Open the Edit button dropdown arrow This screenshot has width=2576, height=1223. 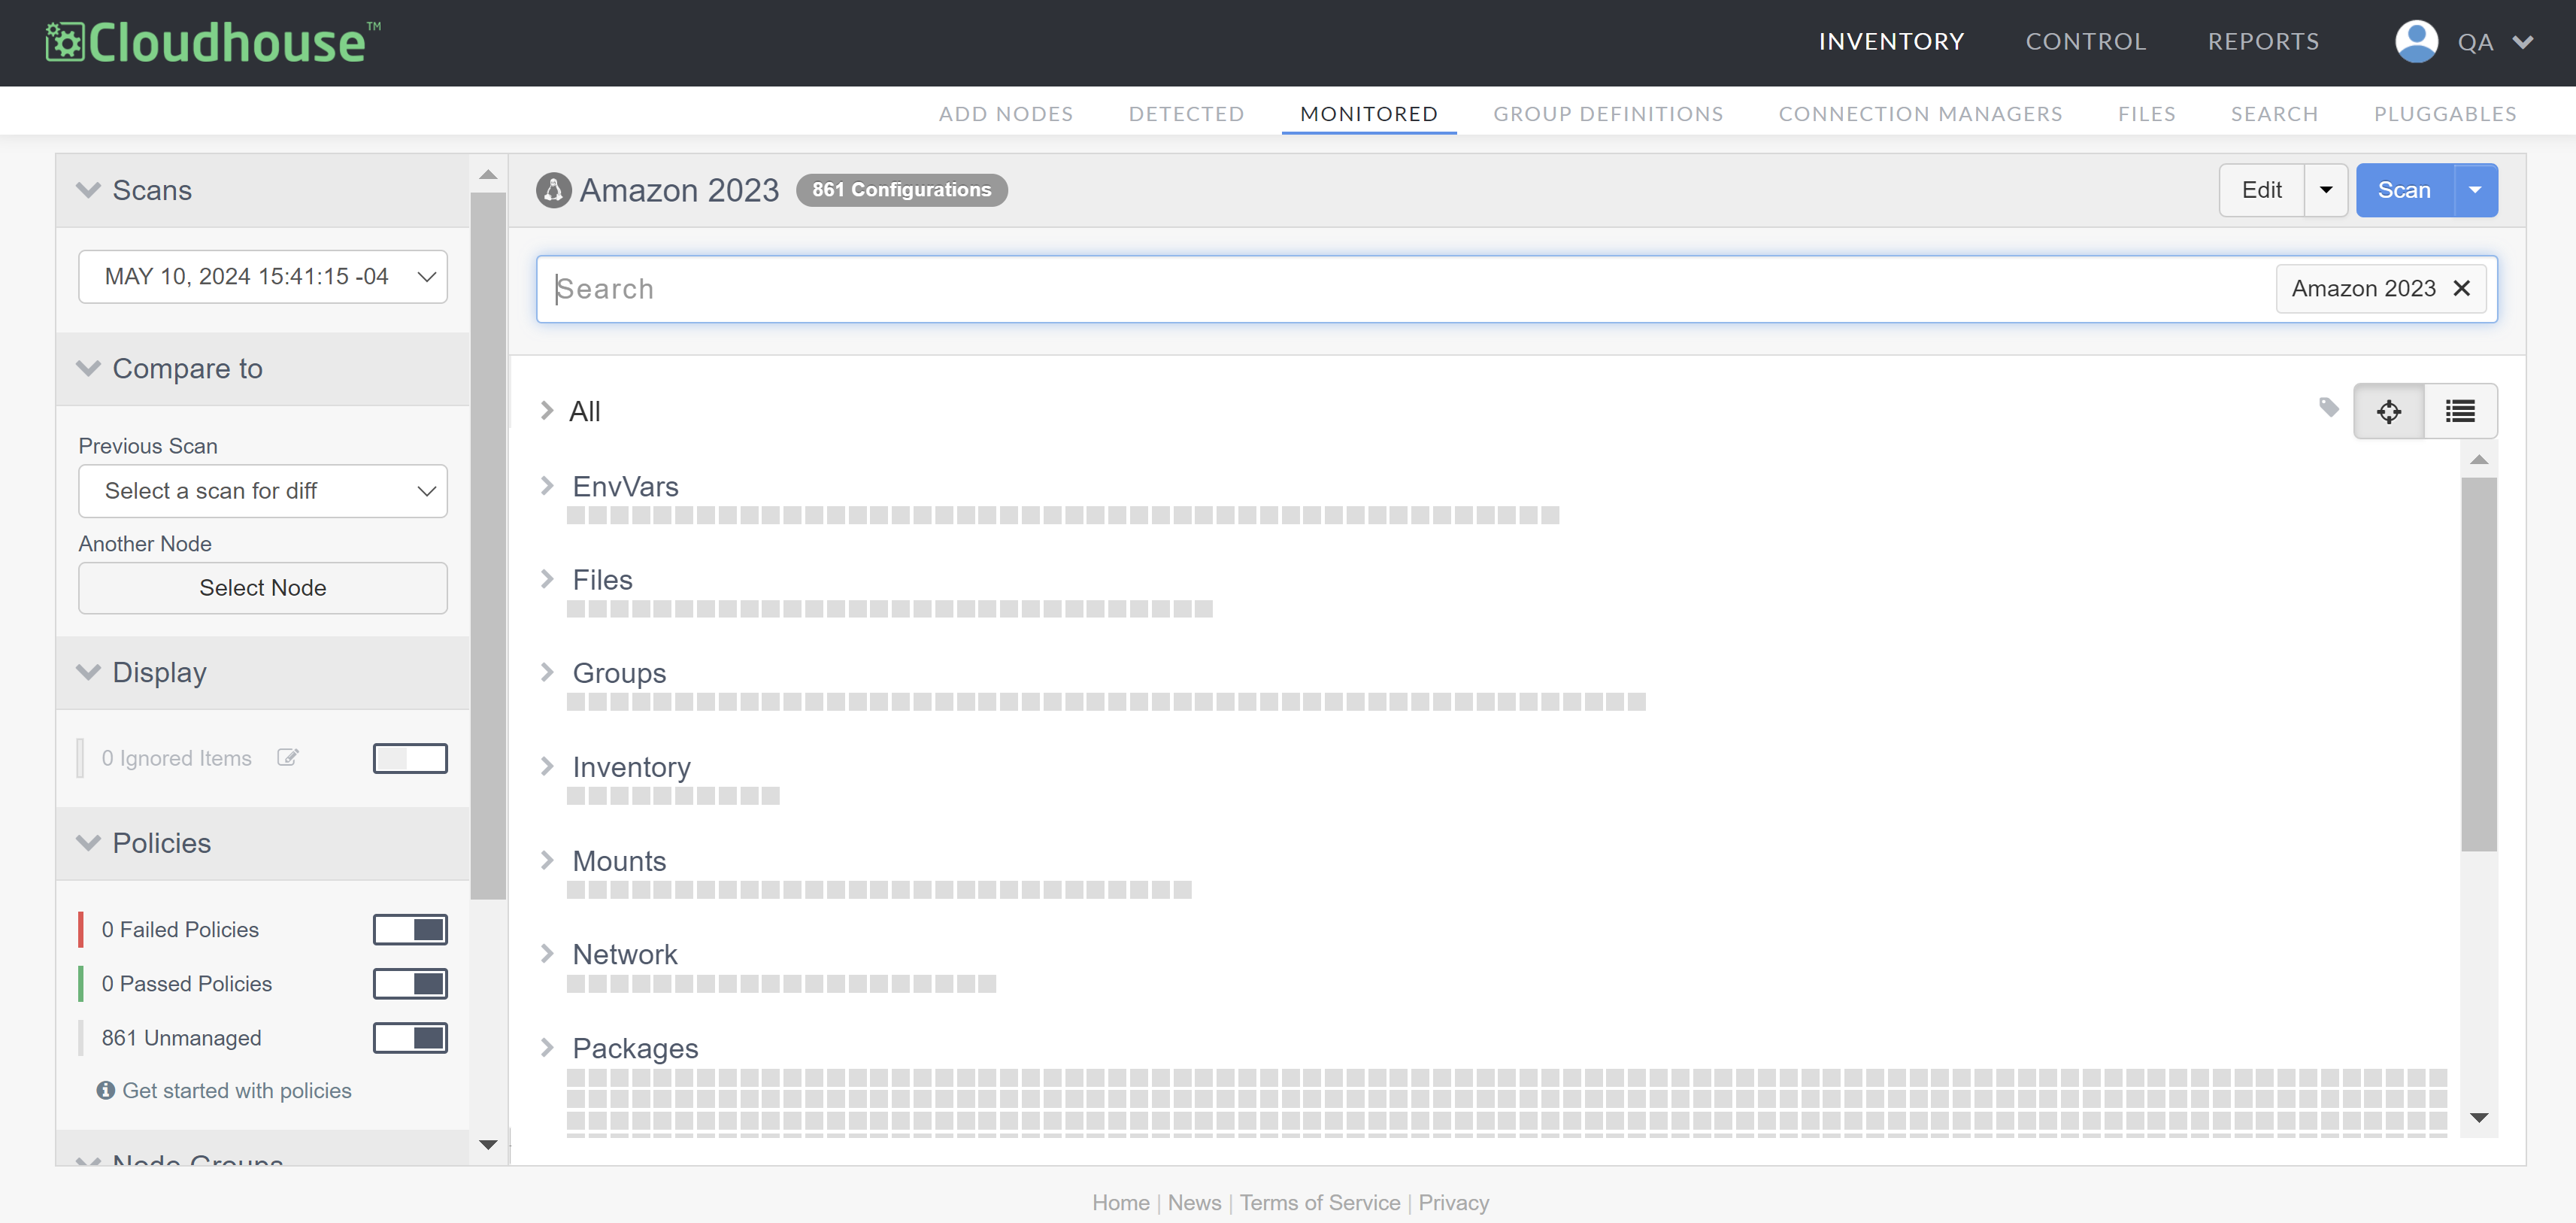point(2326,190)
